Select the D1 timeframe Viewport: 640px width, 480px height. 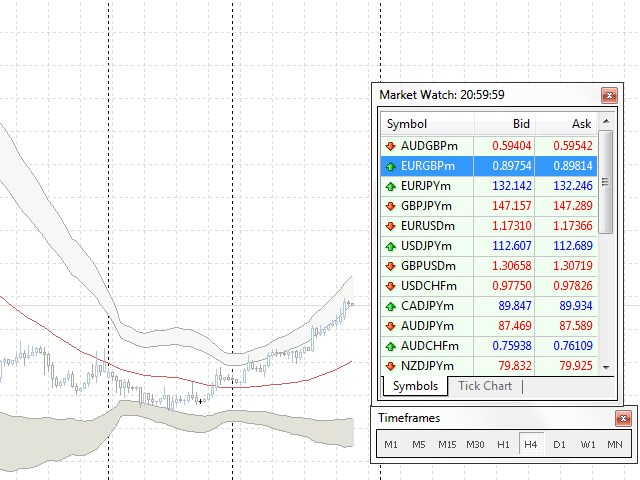coord(559,444)
